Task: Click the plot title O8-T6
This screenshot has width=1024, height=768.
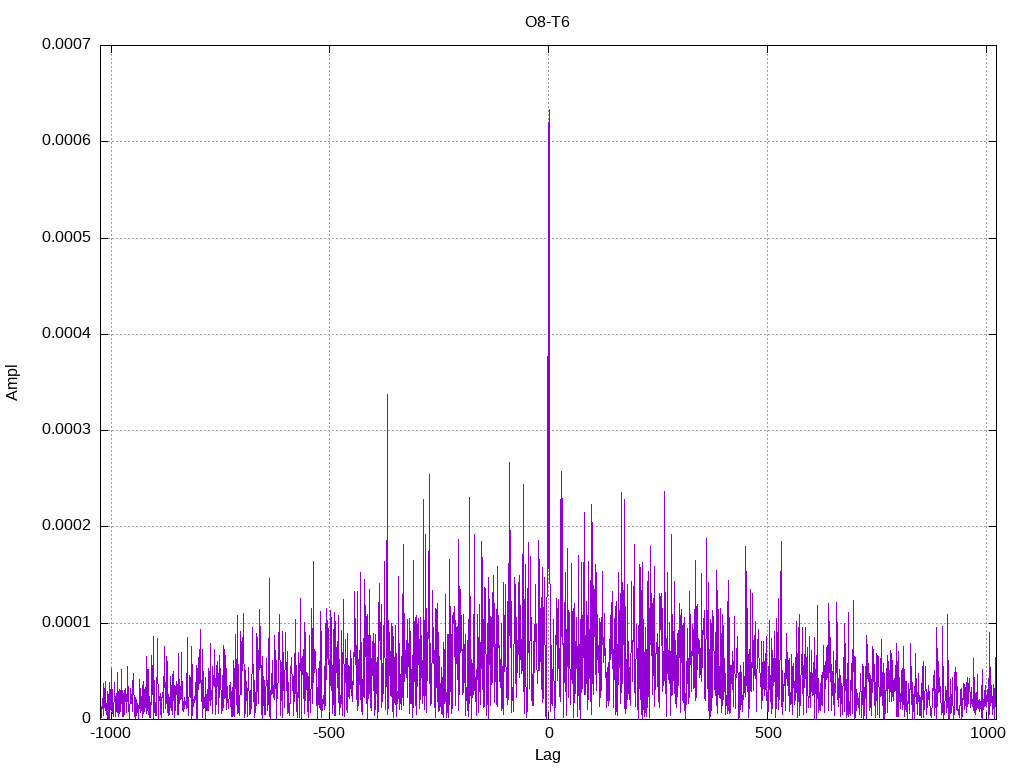Action: pos(547,22)
